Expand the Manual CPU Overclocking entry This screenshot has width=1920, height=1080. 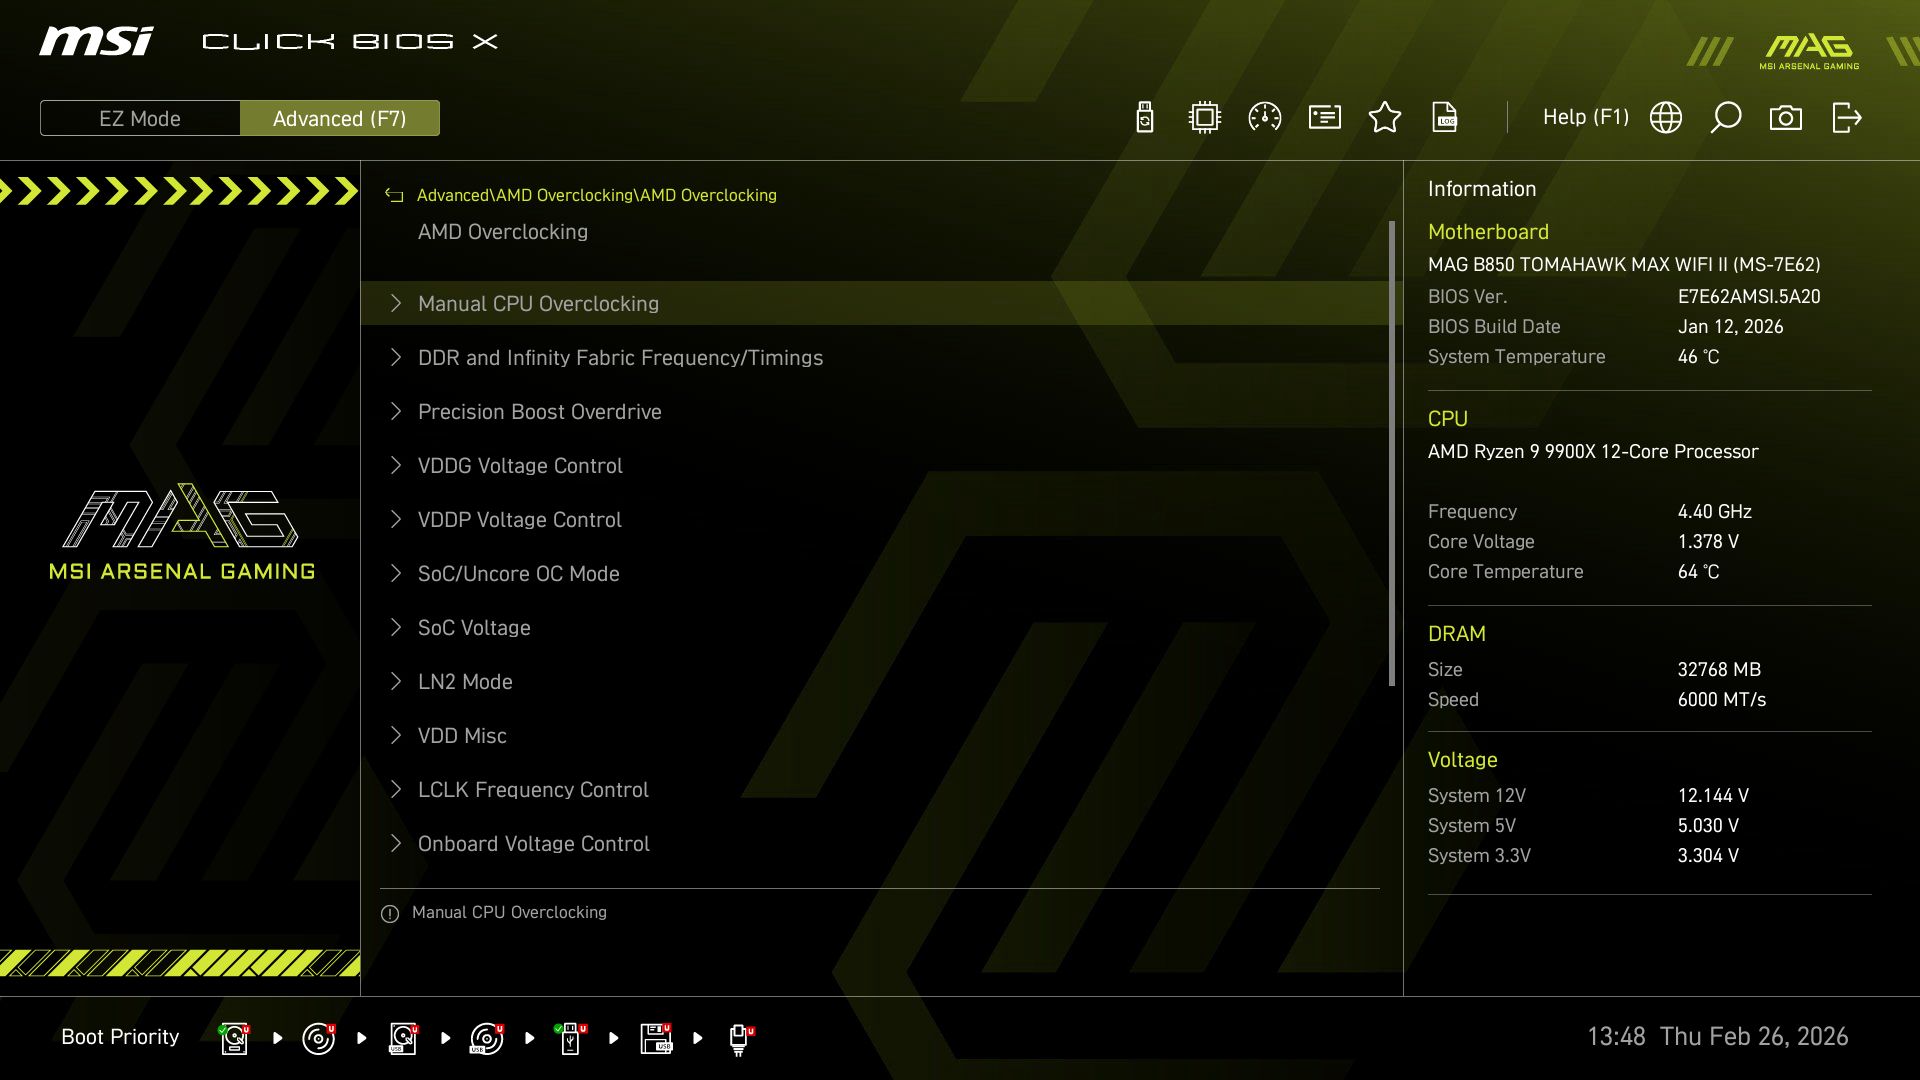click(538, 303)
